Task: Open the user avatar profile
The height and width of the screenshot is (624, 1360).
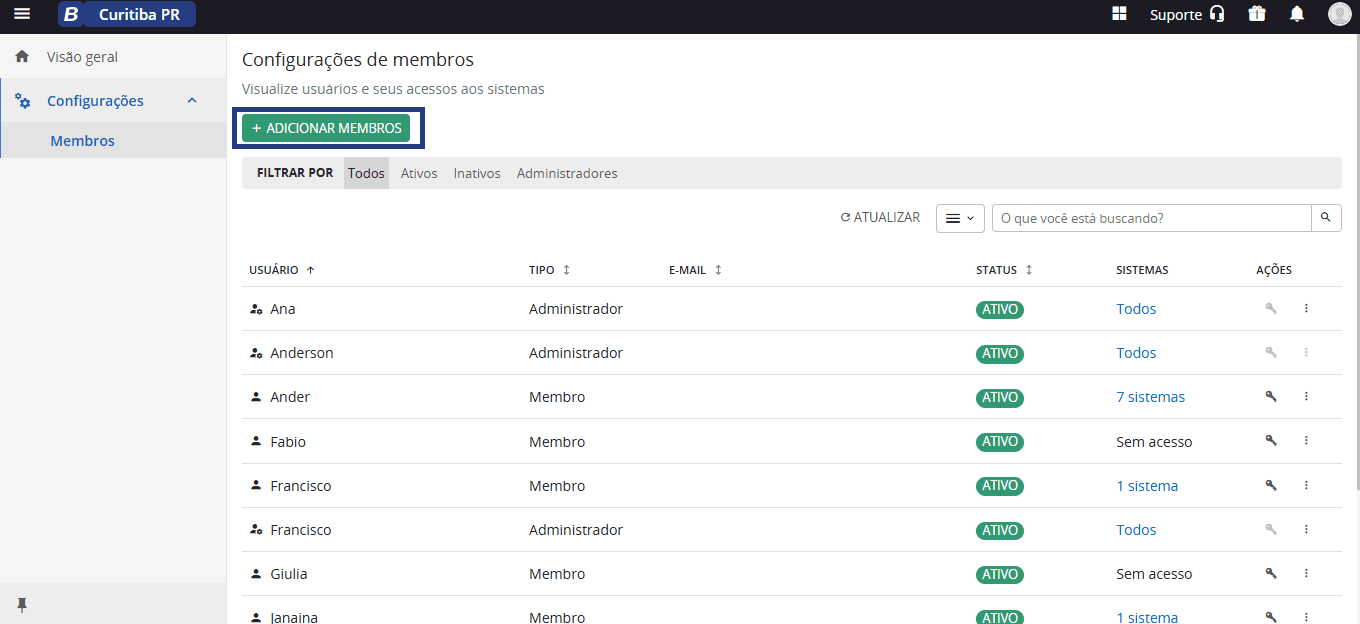Action: point(1339,14)
